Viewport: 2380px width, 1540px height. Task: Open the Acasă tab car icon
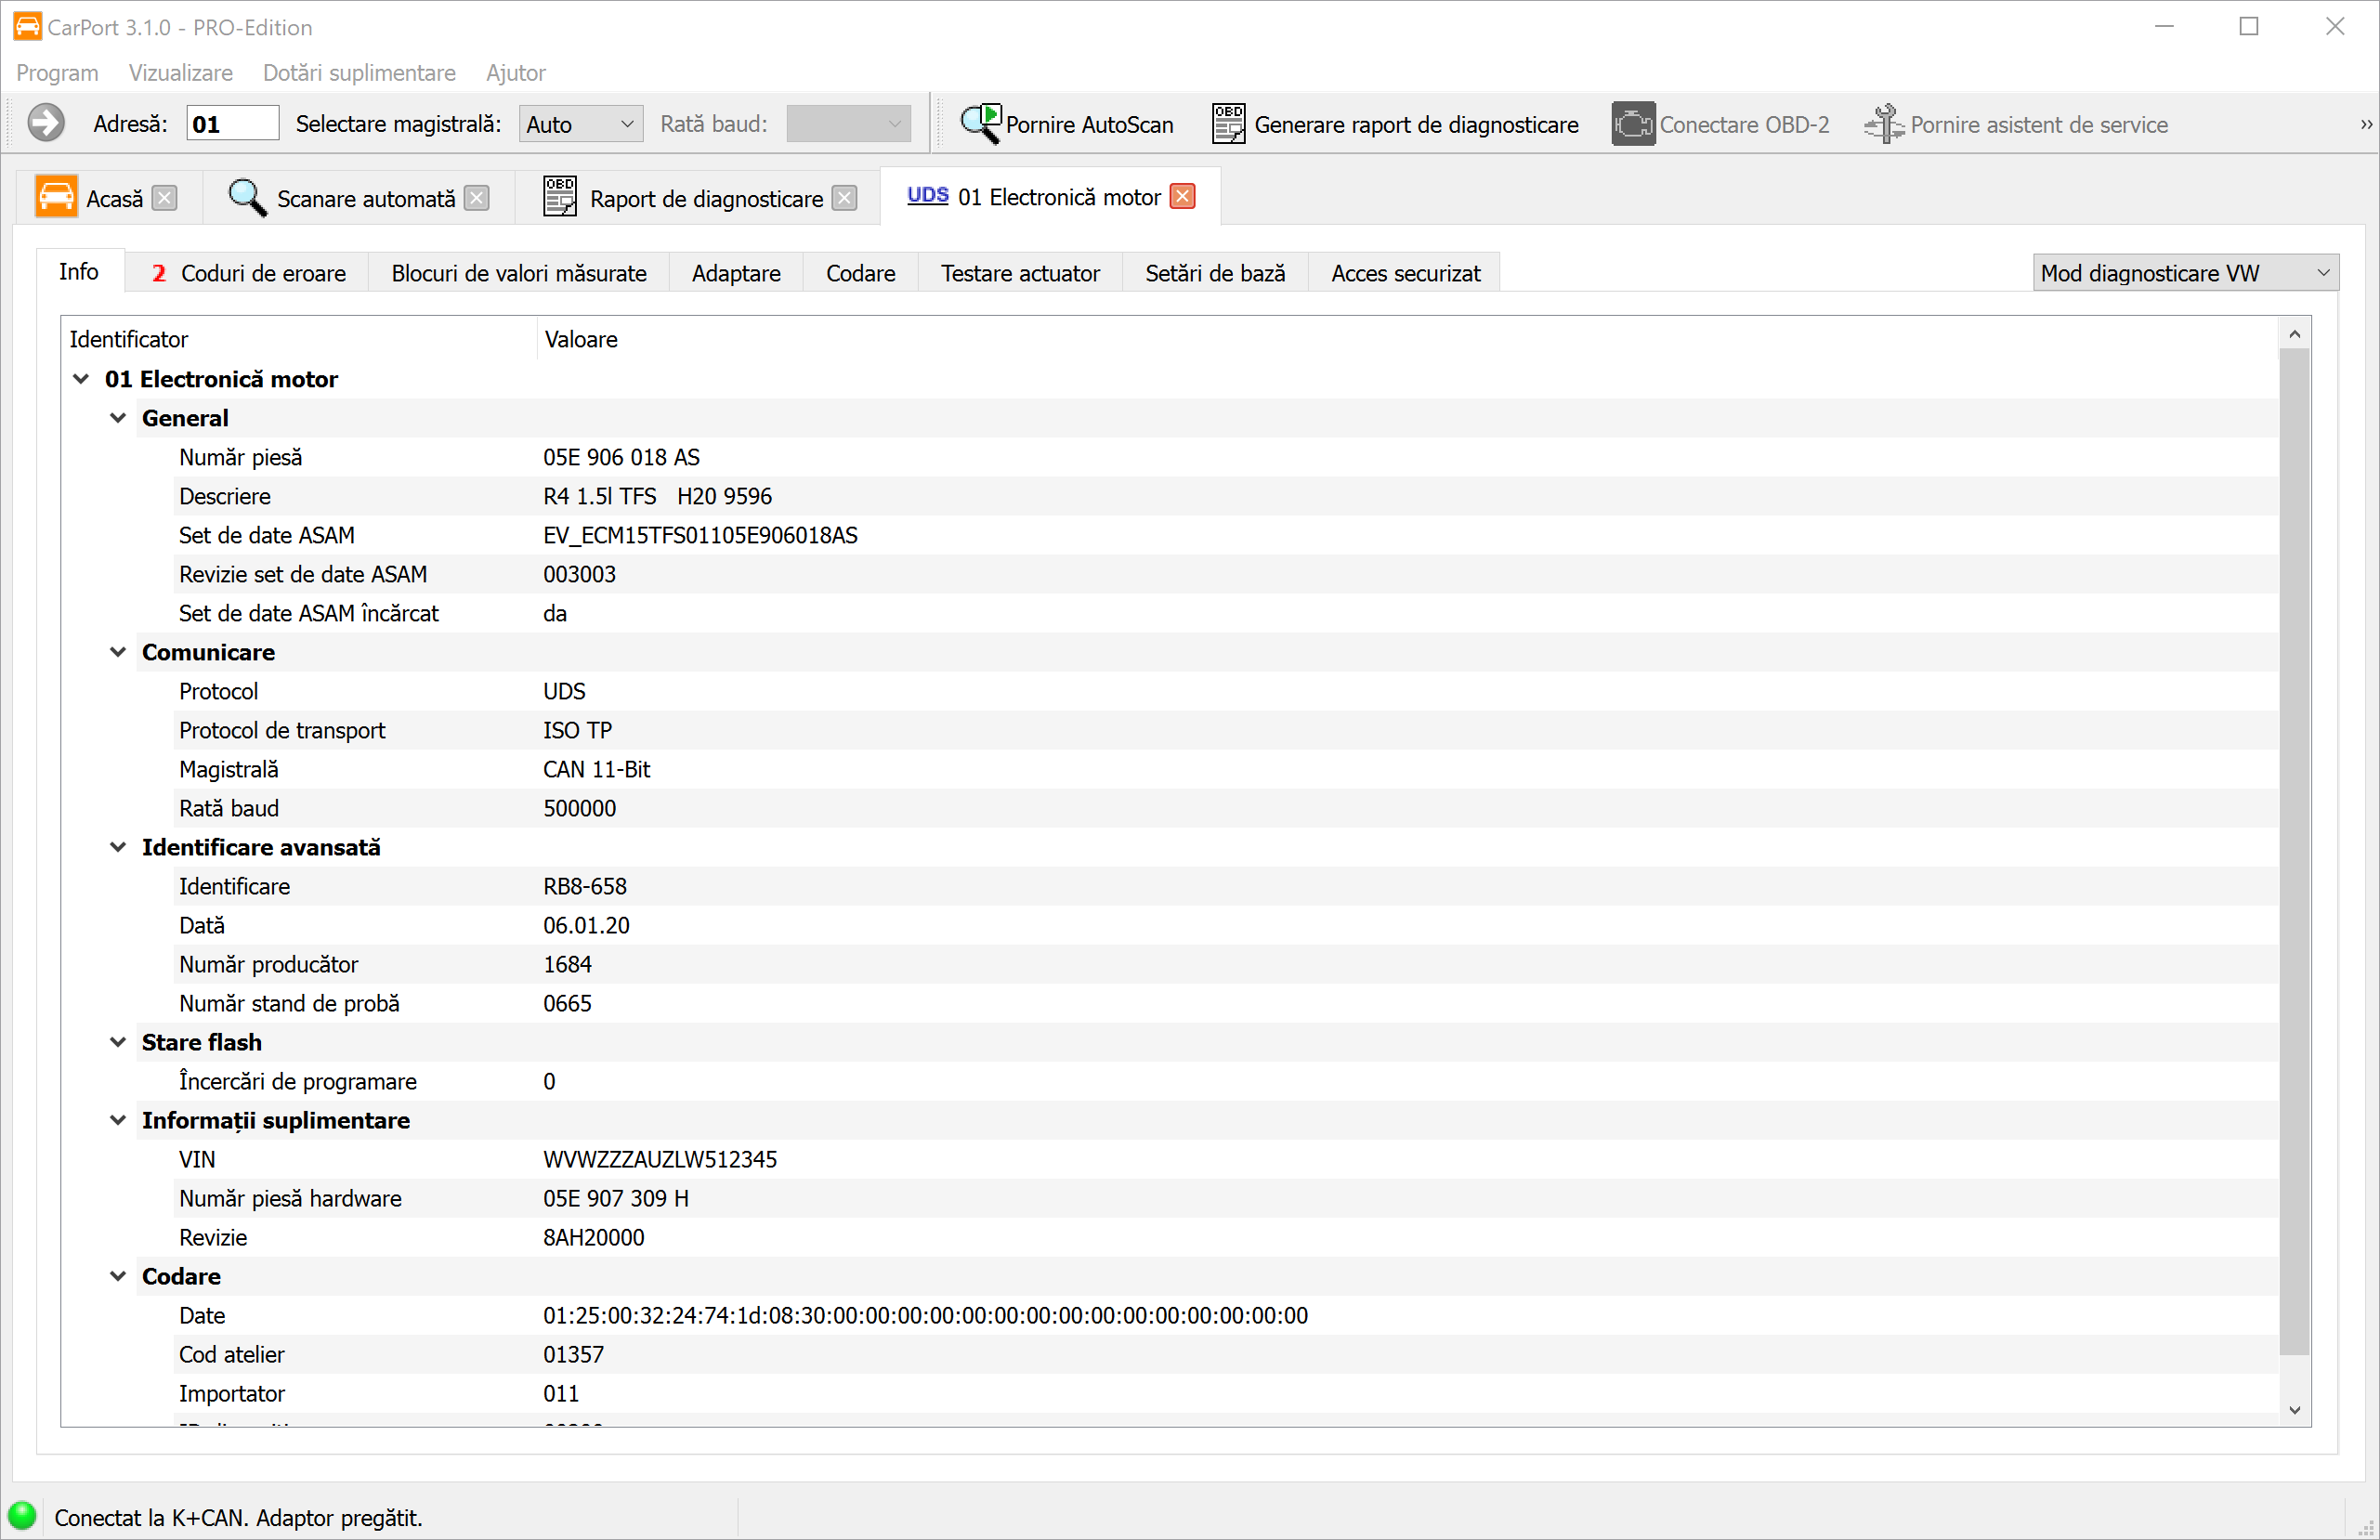tap(56, 197)
